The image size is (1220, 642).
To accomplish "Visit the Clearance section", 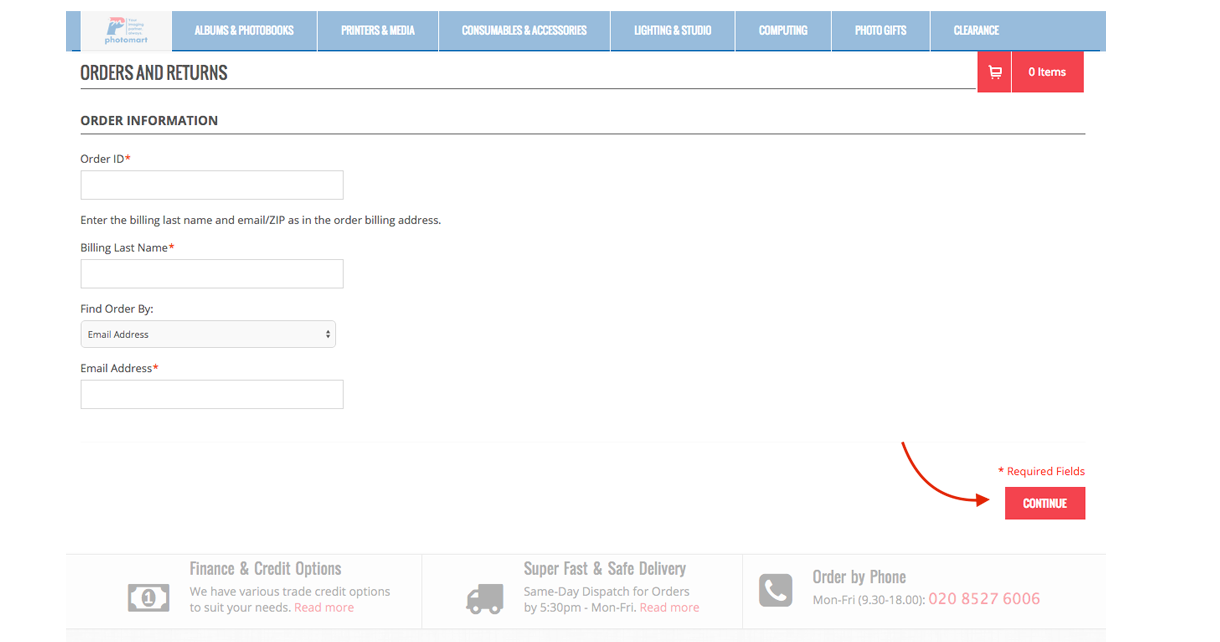I will pyautogui.click(x=976, y=31).
